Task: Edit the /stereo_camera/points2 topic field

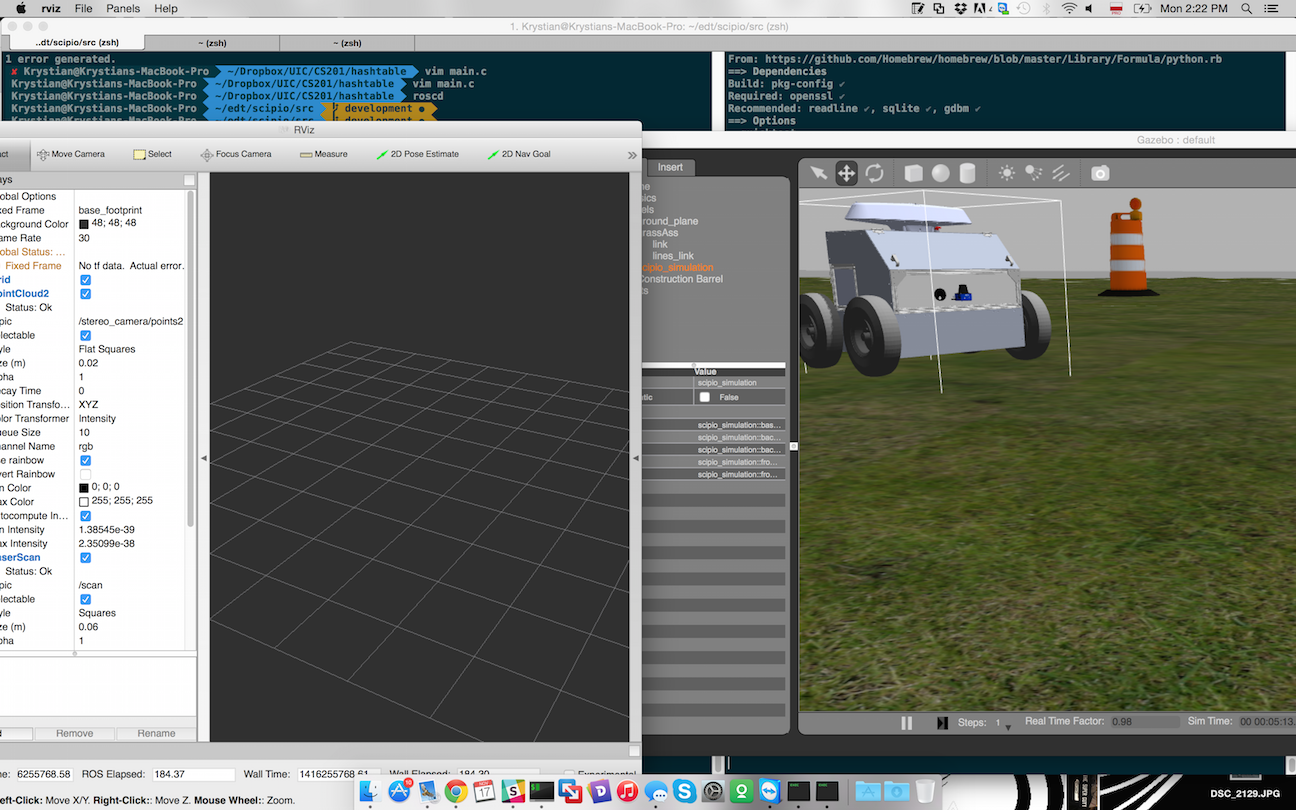Action: 131,321
